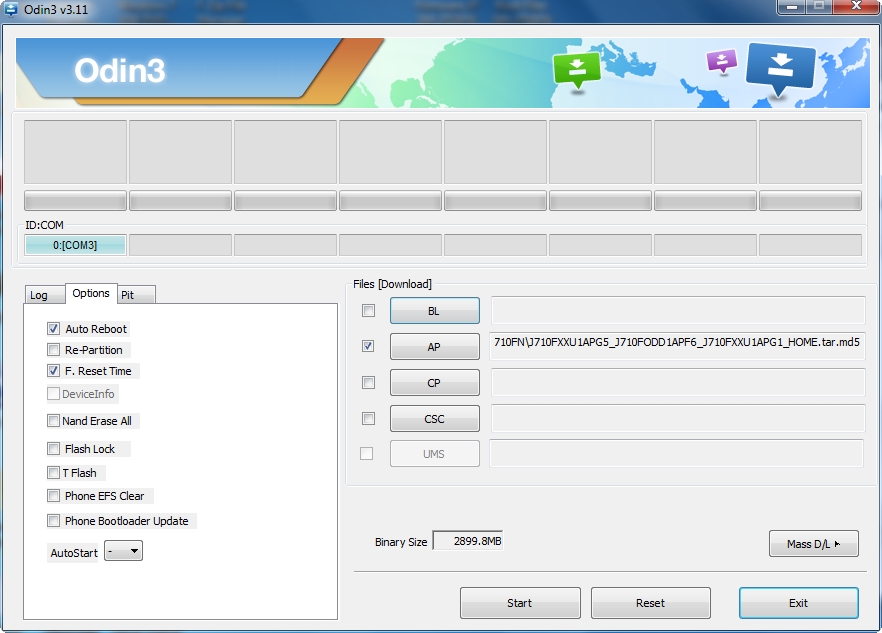Click the empty CP file path field

coord(677,383)
